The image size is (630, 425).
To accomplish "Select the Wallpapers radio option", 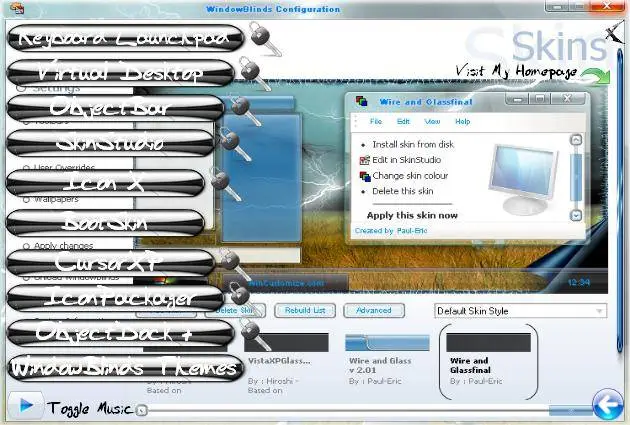I will pyautogui.click(x=27, y=199).
